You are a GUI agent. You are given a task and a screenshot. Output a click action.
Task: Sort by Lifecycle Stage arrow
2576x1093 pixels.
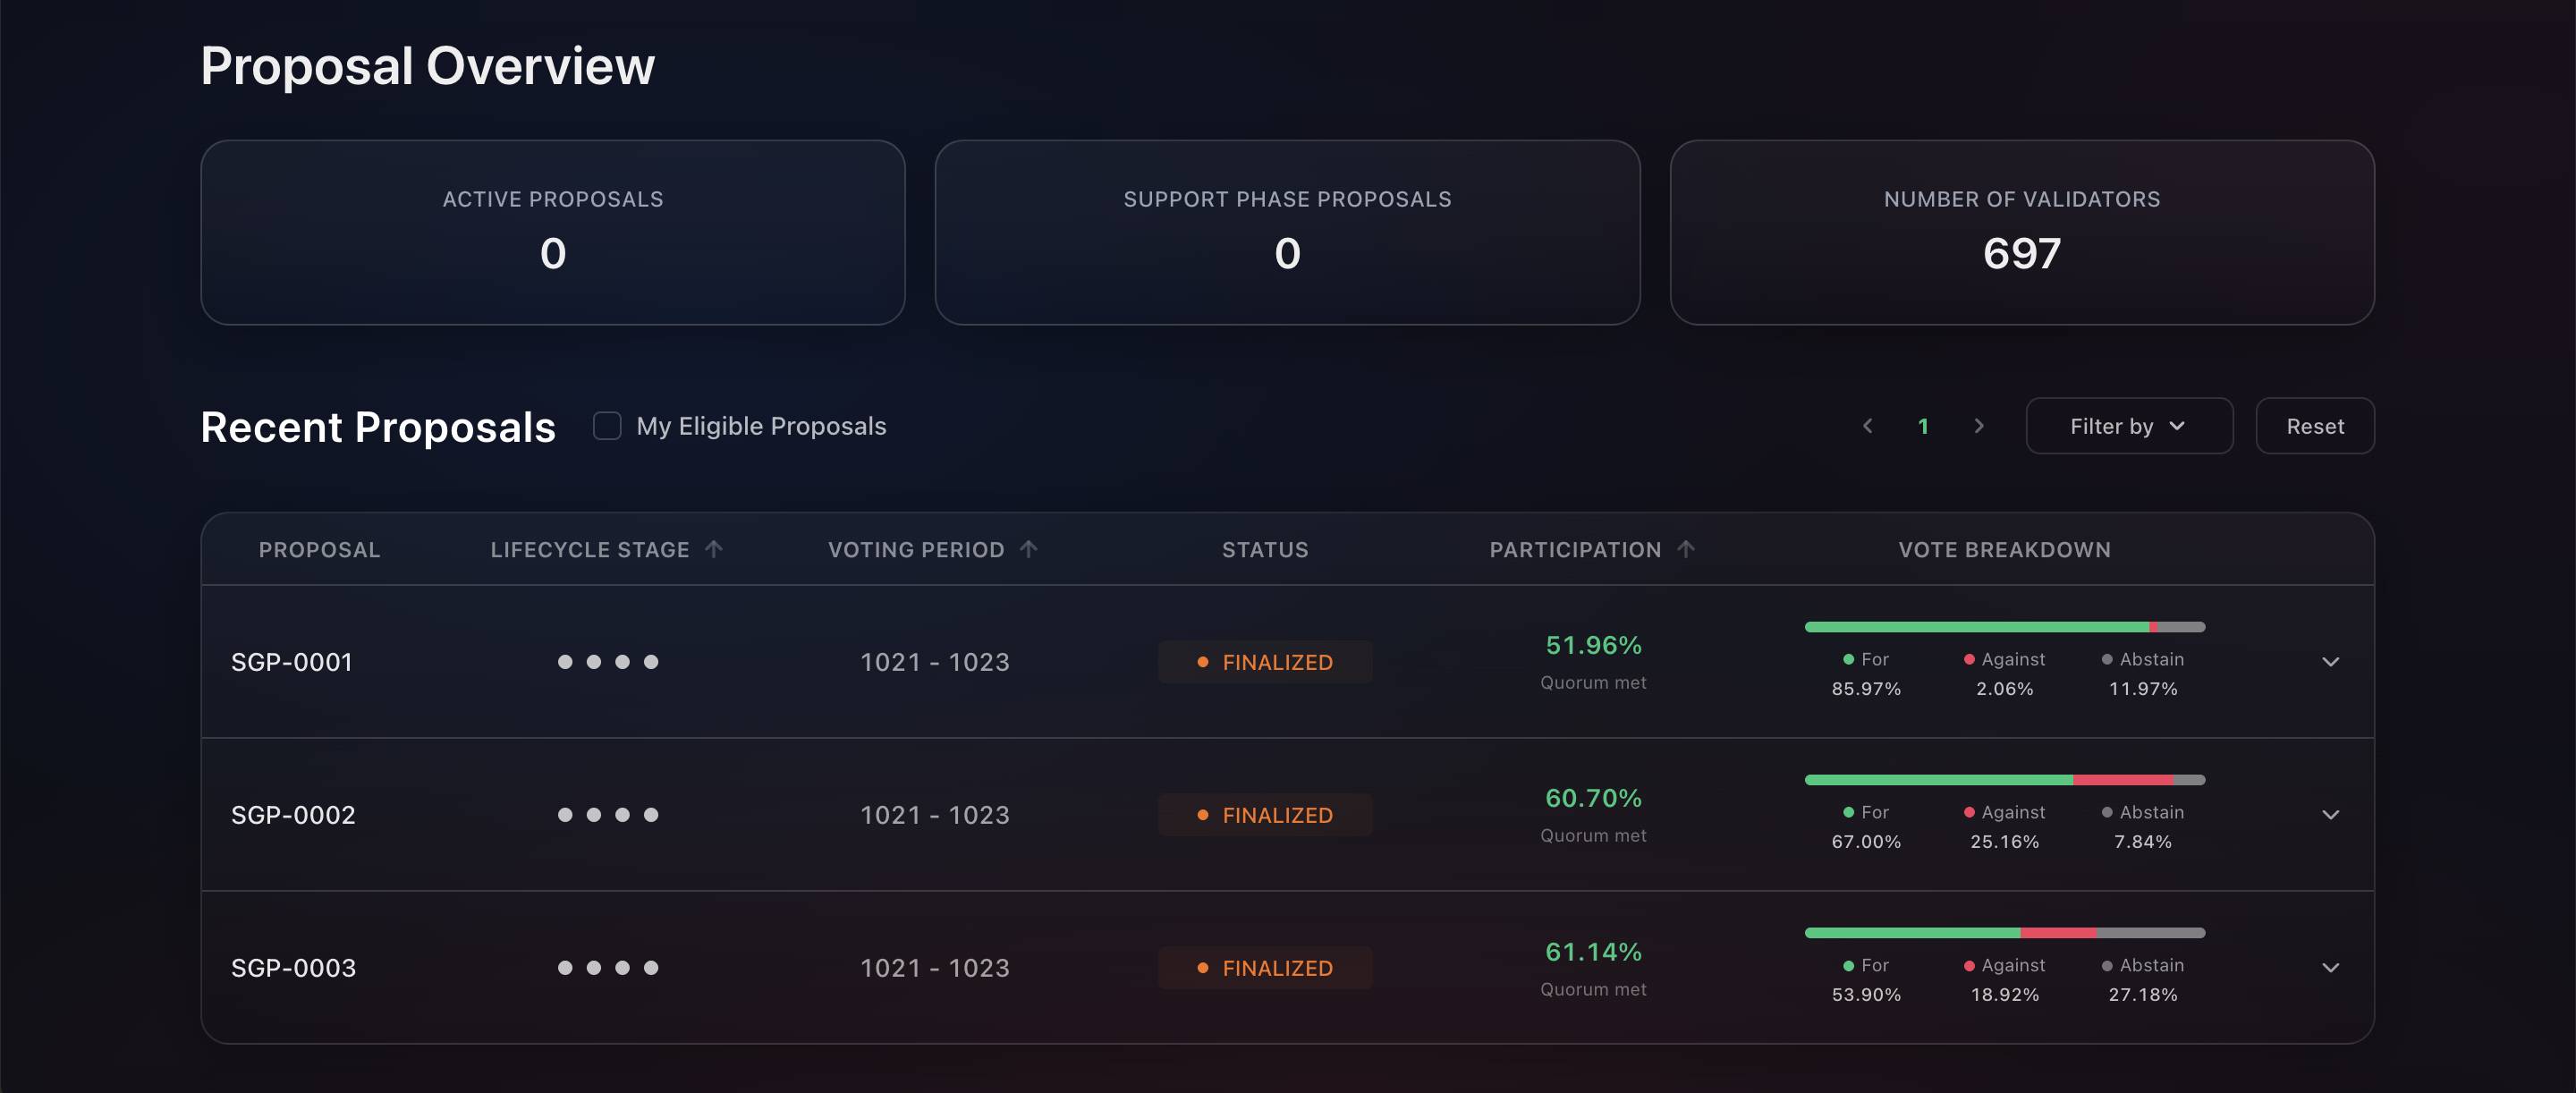(713, 549)
